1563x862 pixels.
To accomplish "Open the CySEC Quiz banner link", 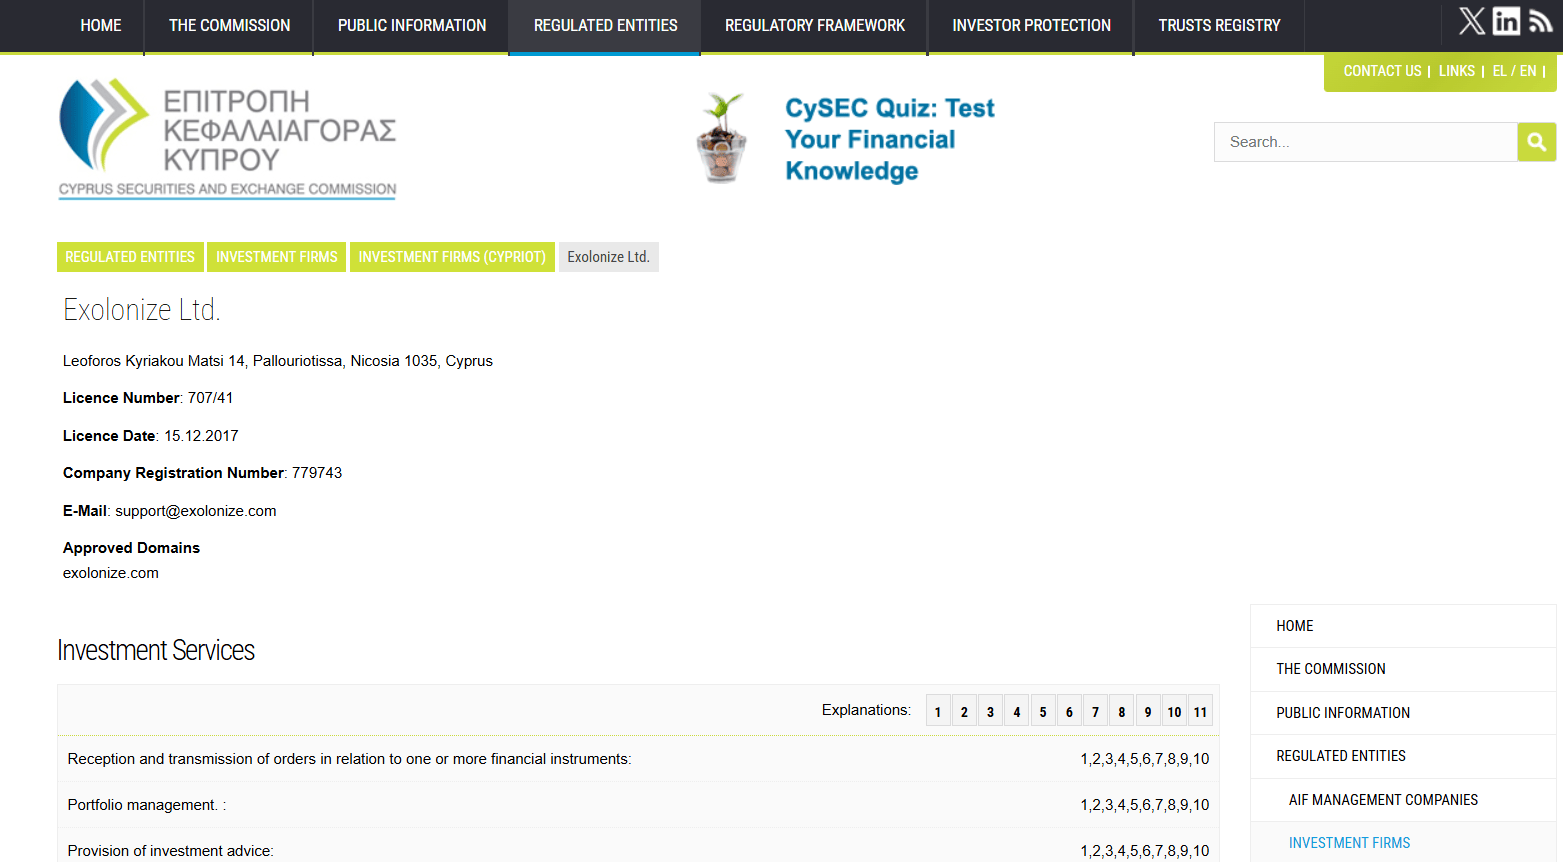I will click(890, 139).
